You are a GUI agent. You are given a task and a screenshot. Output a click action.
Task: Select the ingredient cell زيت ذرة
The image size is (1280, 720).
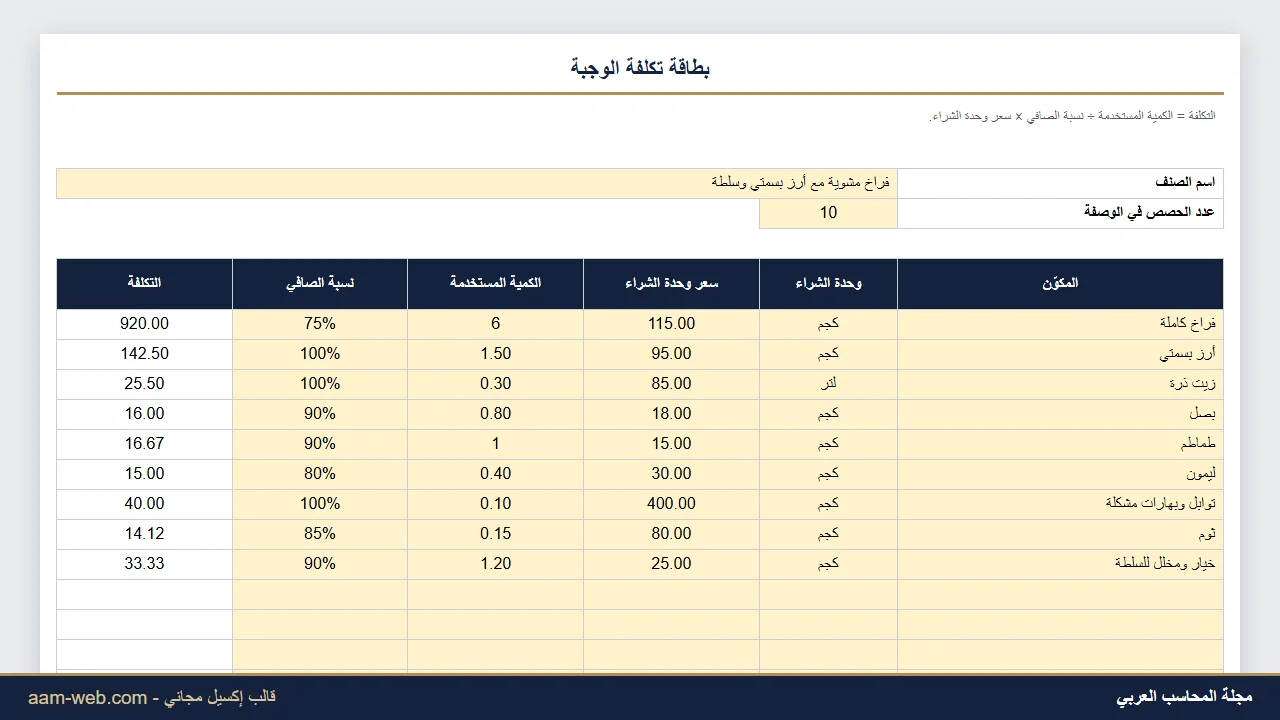[x=1060, y=384]
